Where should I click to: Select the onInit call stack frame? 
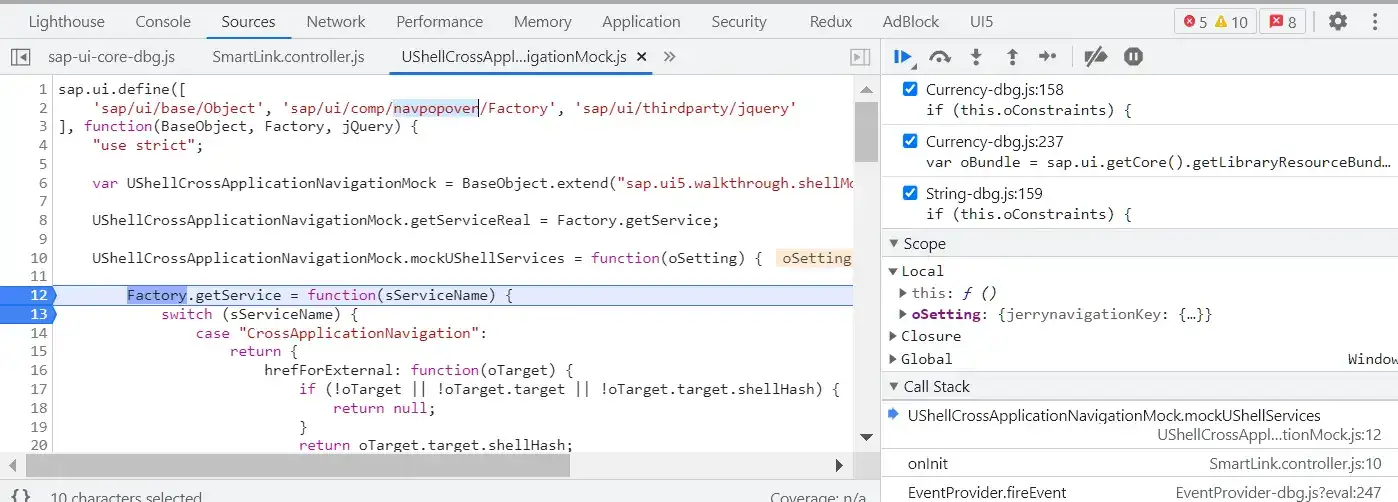(1139, 464)
